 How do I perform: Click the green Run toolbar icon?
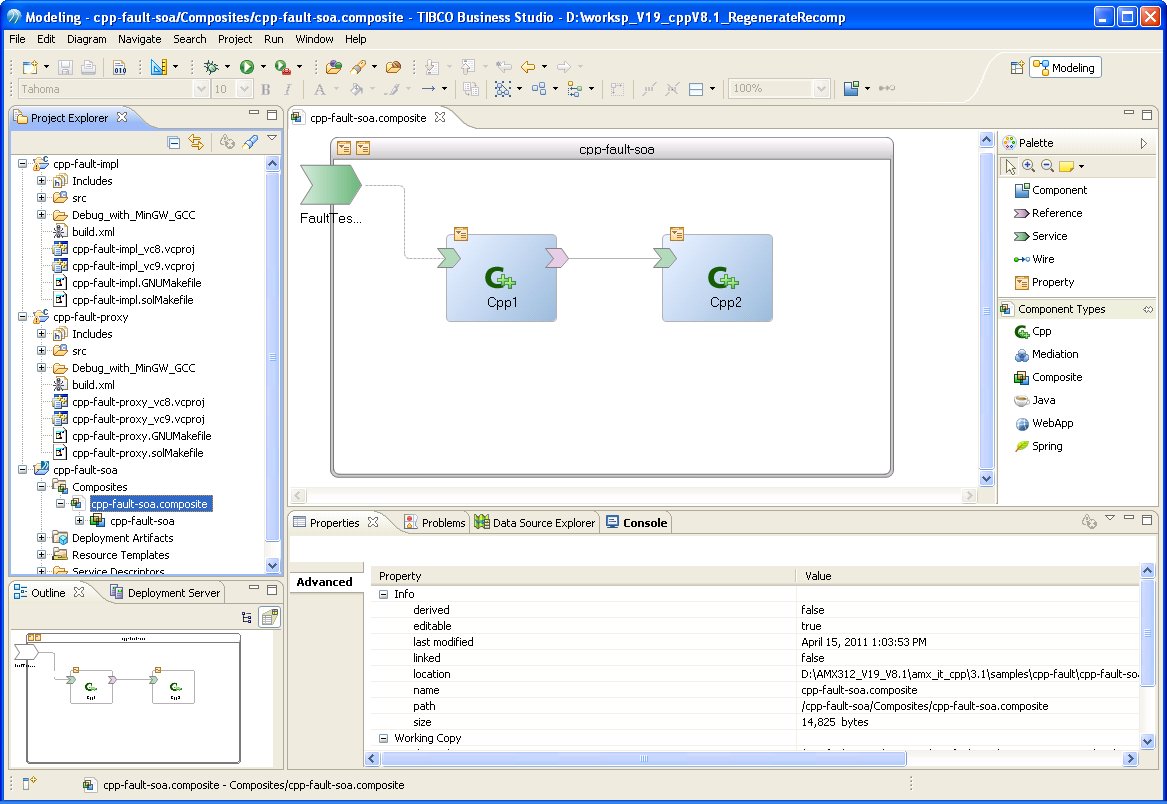click(x=246, y=68)
